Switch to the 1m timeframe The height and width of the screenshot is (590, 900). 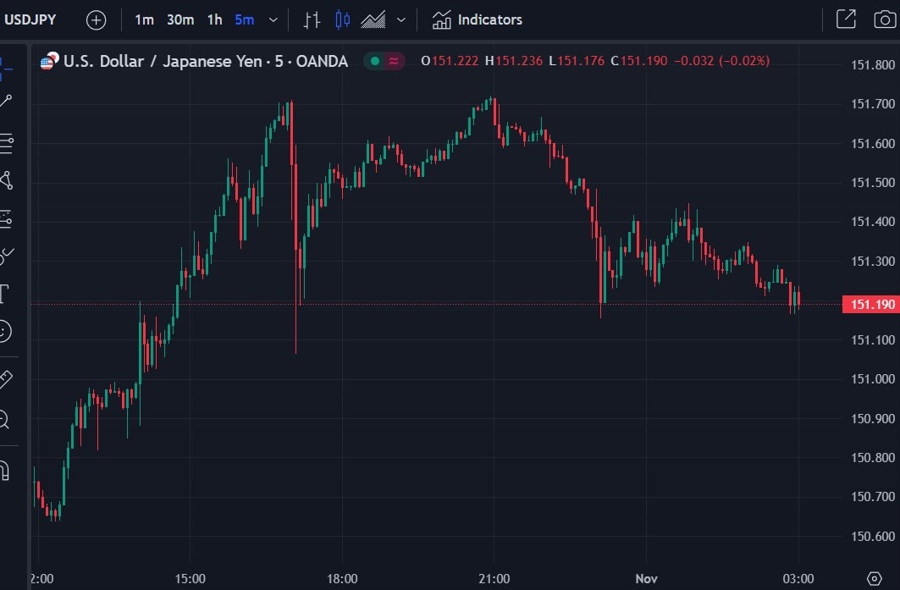(x=144, y=20)
